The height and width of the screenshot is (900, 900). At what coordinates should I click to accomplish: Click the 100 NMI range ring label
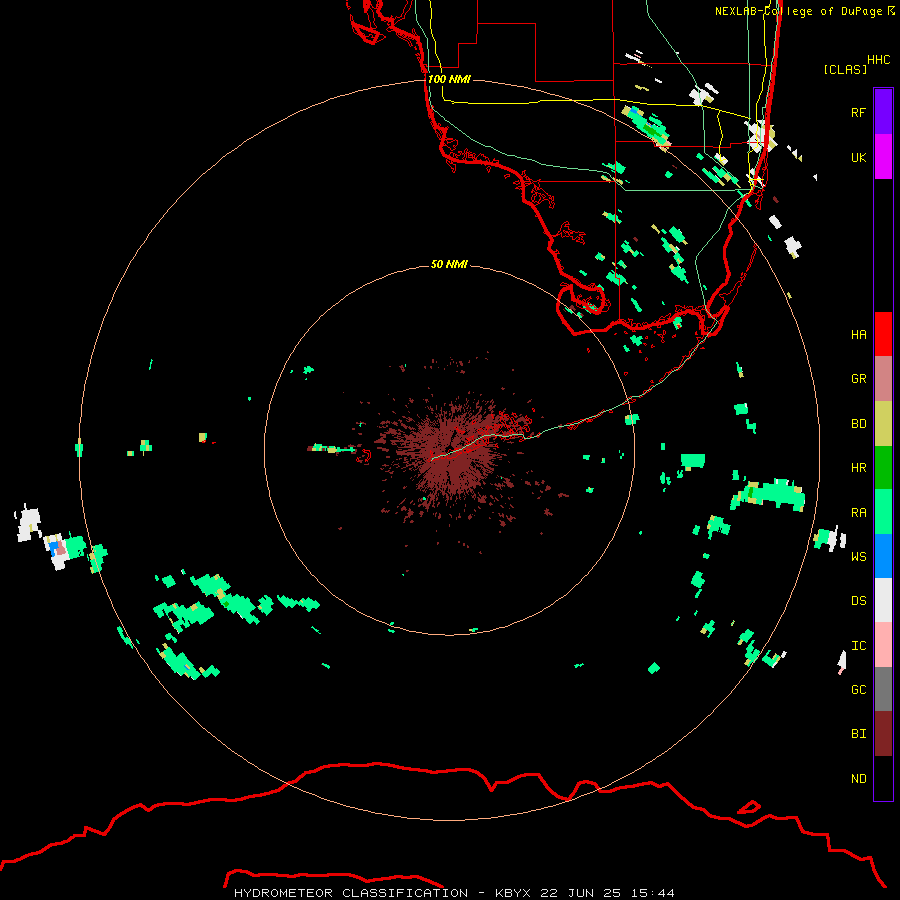click(449, 79)
